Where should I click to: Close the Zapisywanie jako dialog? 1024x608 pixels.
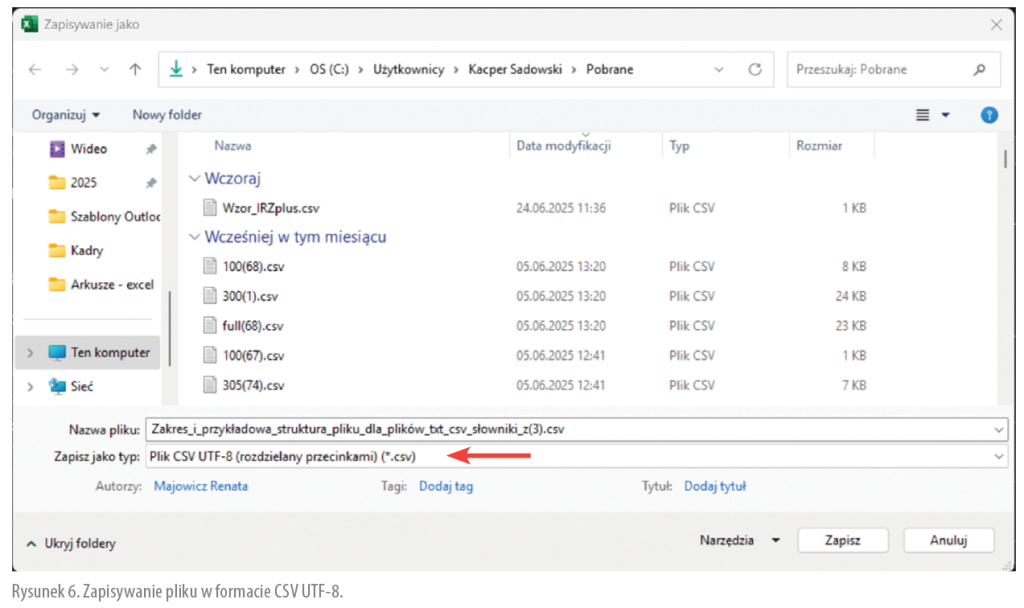point(996,25)
